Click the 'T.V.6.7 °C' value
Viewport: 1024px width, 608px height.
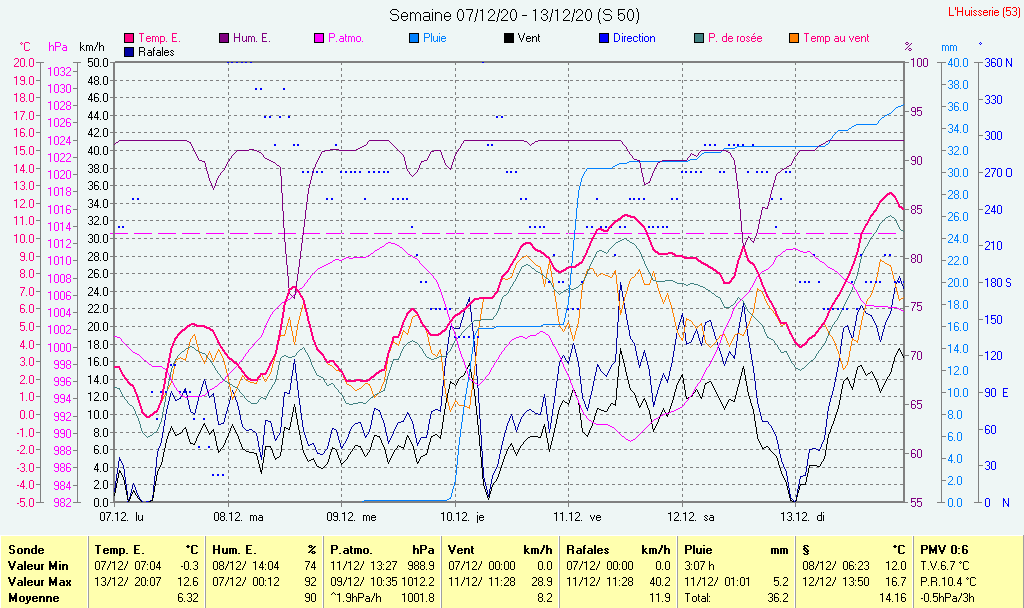click(945, 566)
